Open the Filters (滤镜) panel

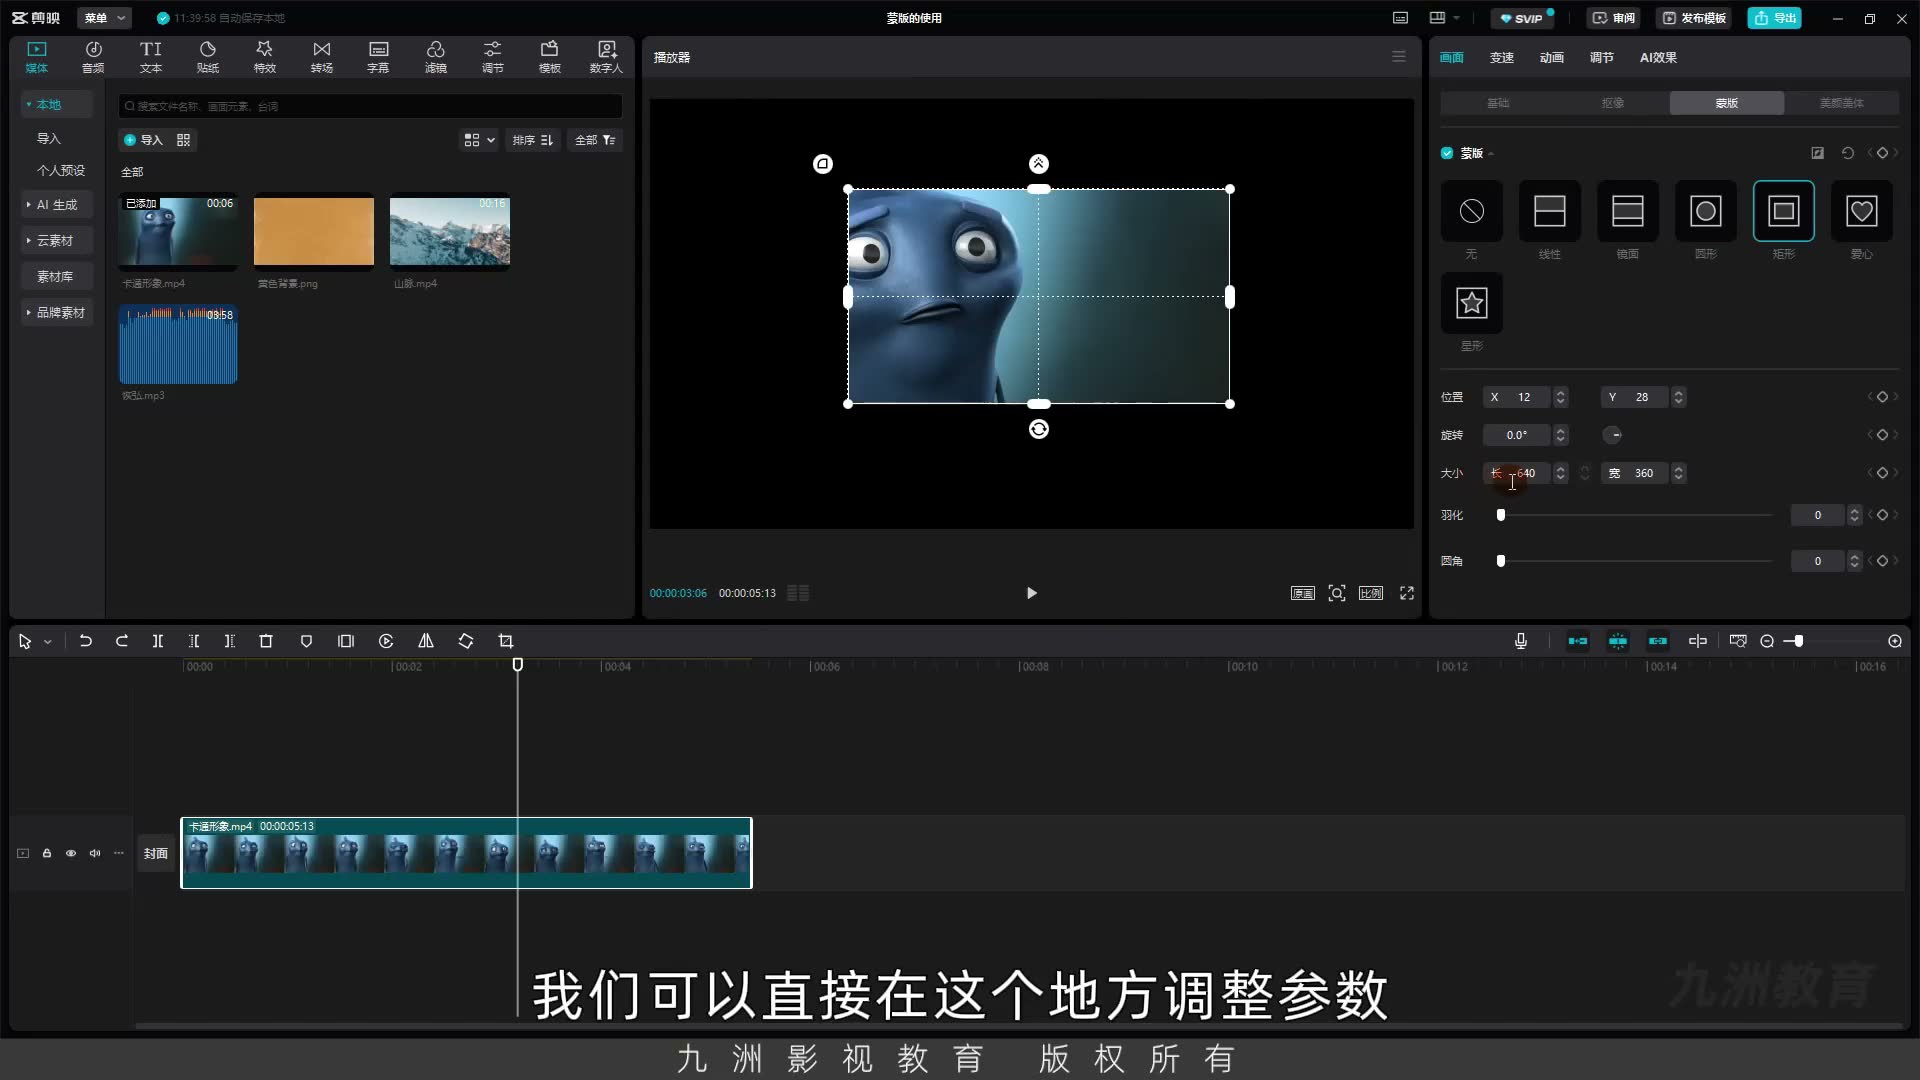435,57
